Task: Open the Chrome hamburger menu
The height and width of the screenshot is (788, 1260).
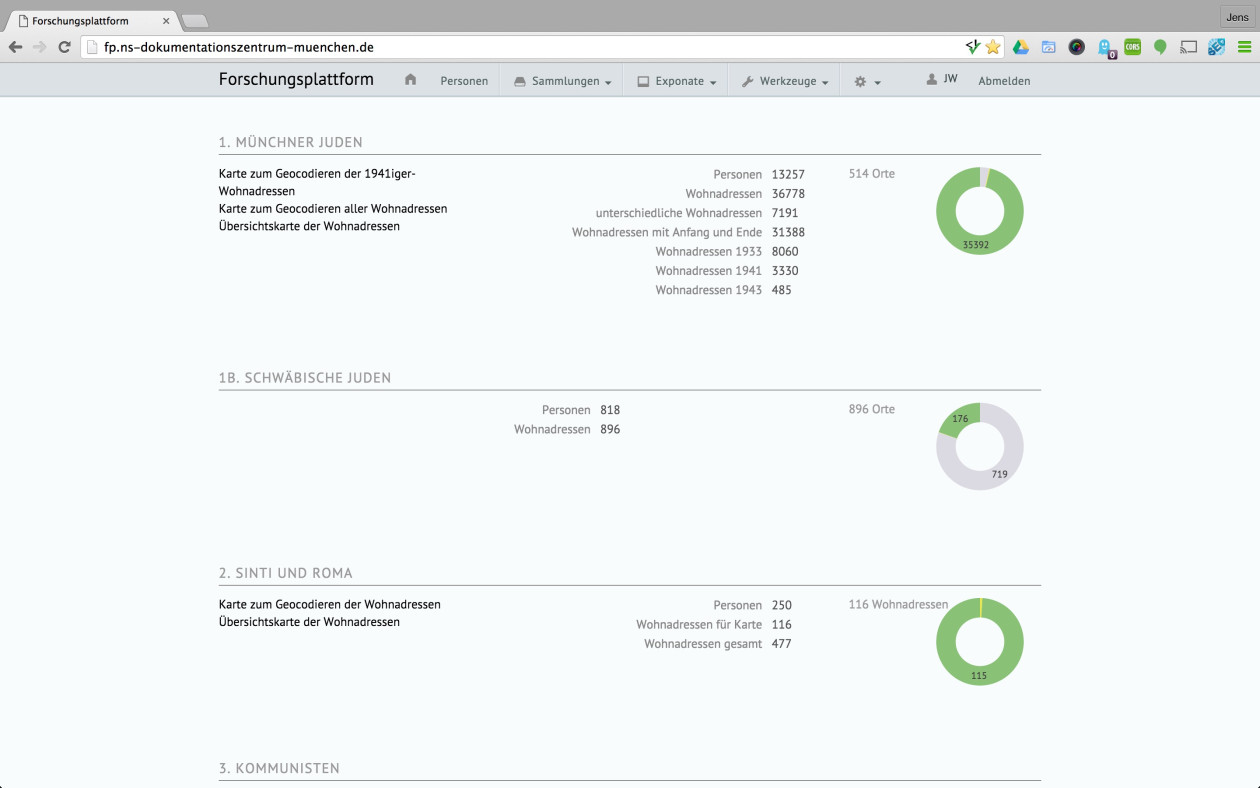Action: [x=1244, y=47]
